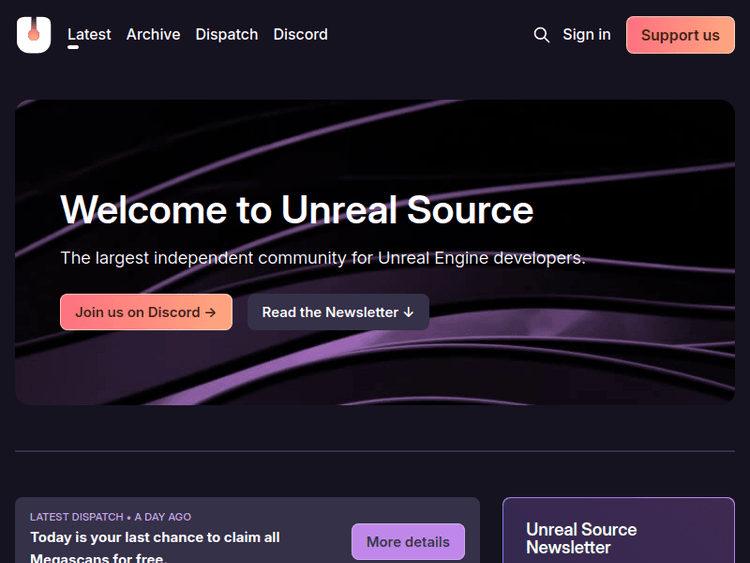
Task: Open the Dispatch nav item
Action: (227, 34)
